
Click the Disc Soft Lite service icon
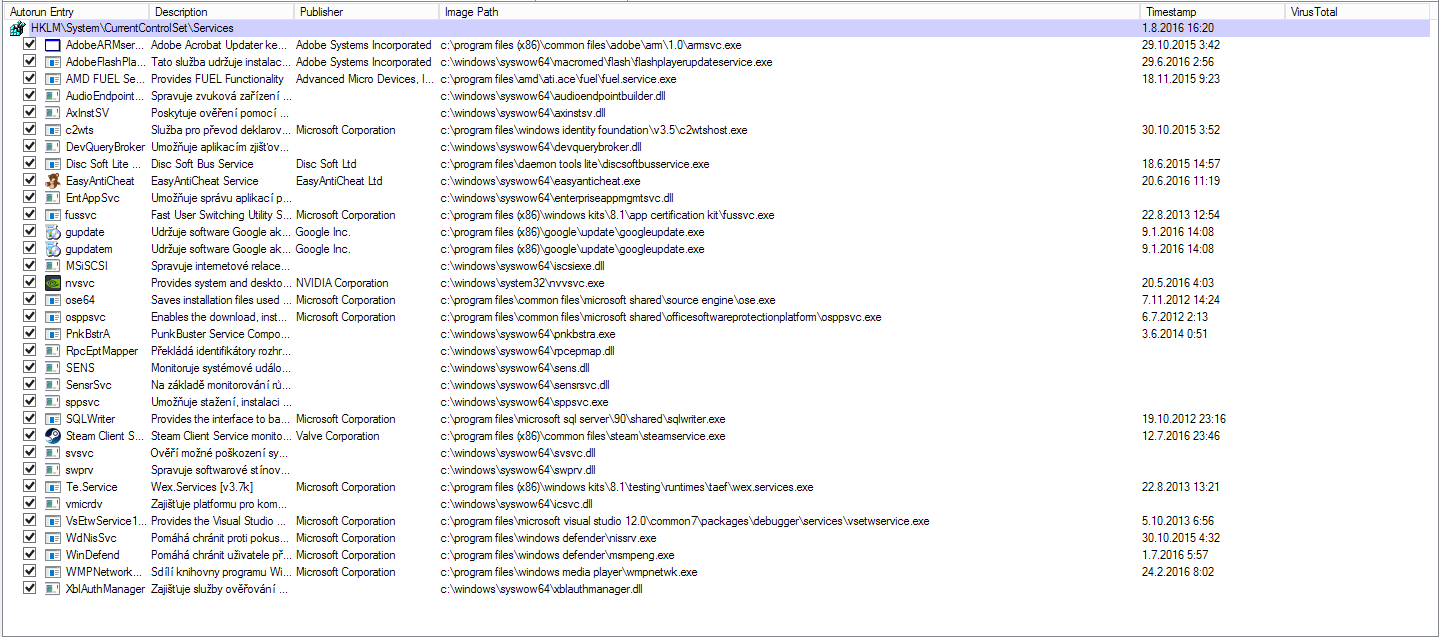point(53,164)
